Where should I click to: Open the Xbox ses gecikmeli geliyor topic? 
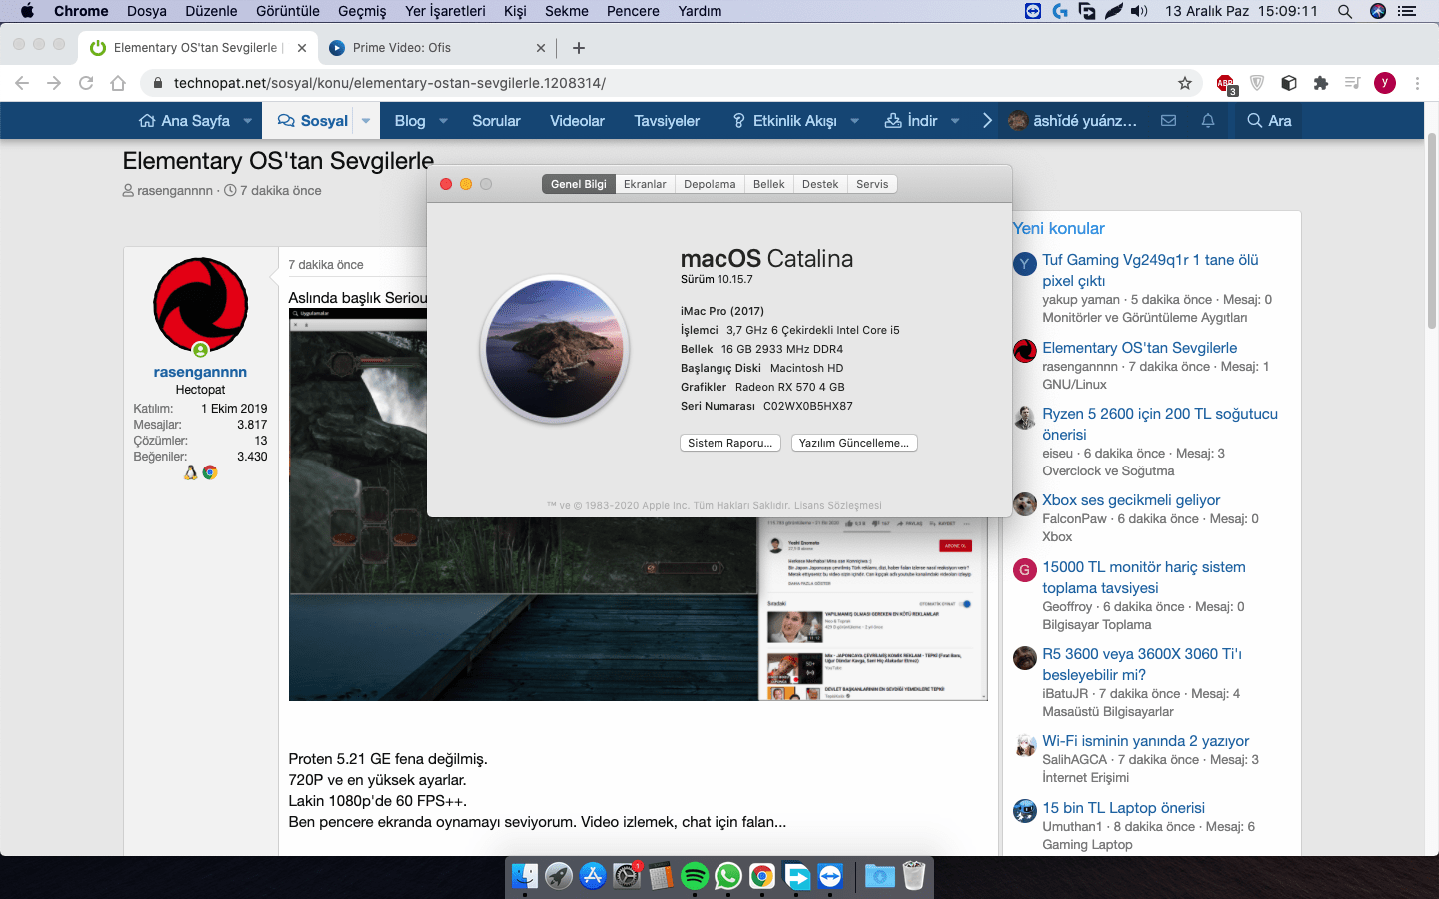click(1131, 500)
